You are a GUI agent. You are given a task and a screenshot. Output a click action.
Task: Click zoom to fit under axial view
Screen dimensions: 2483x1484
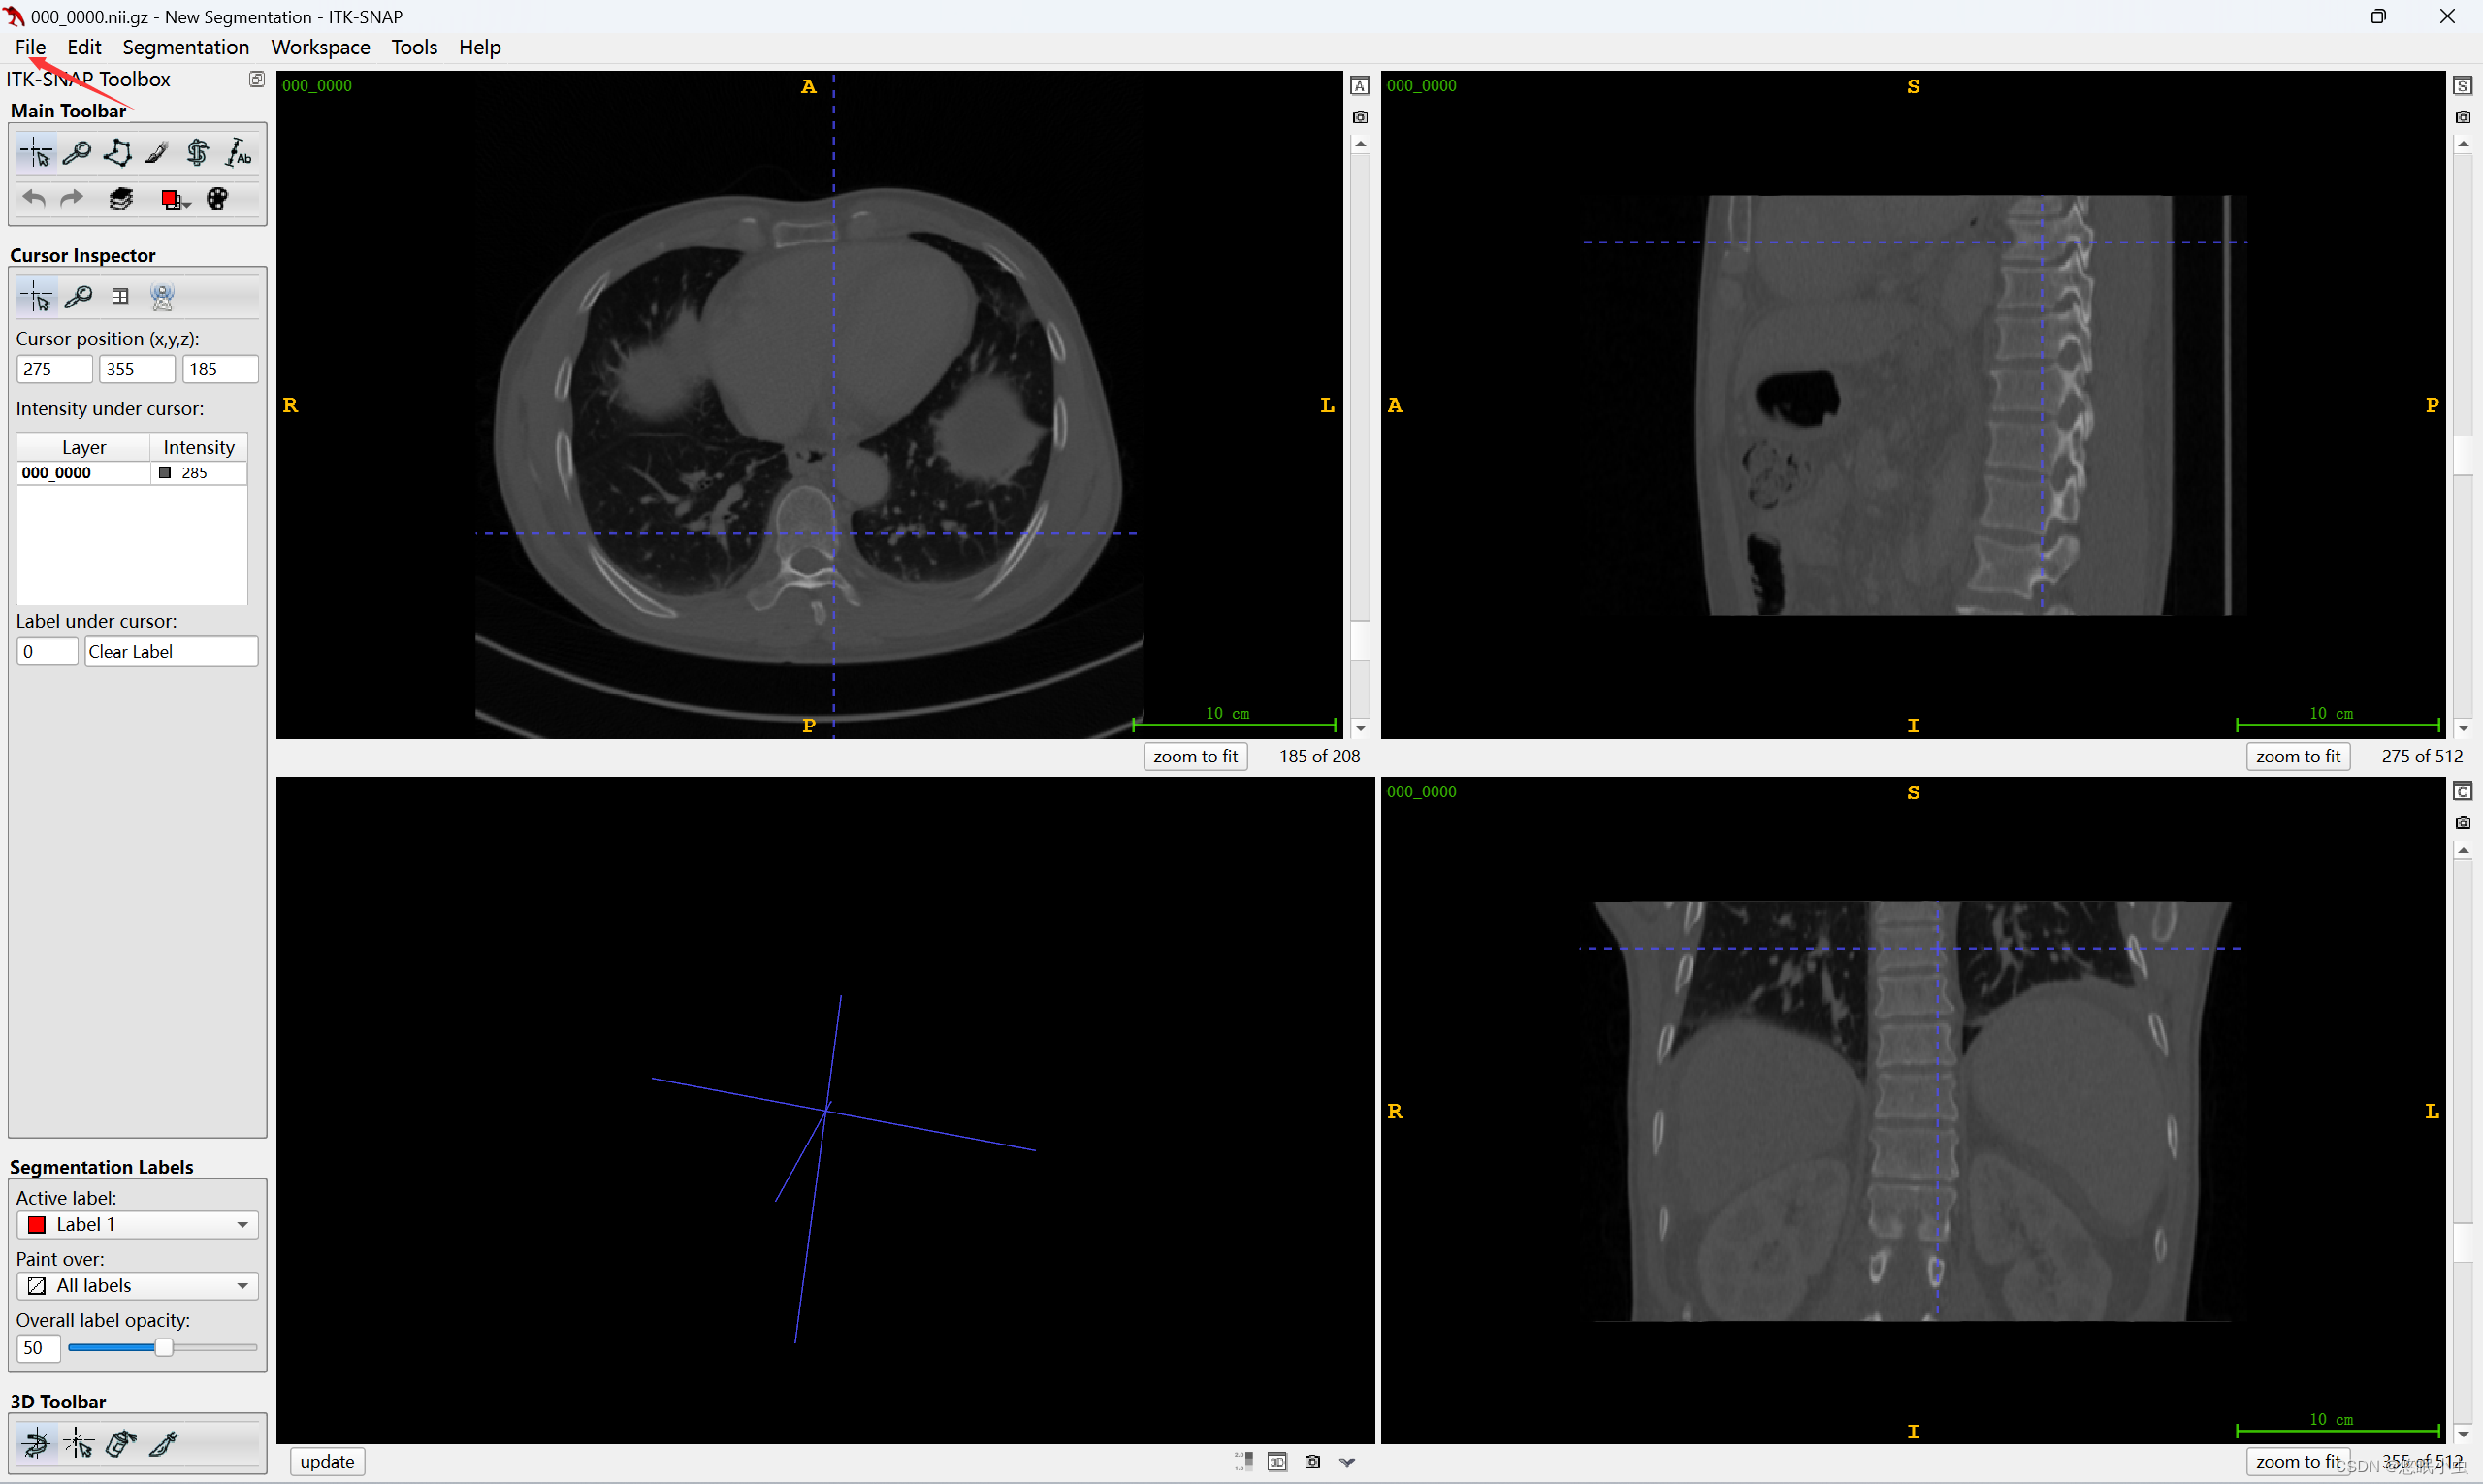1195,756
